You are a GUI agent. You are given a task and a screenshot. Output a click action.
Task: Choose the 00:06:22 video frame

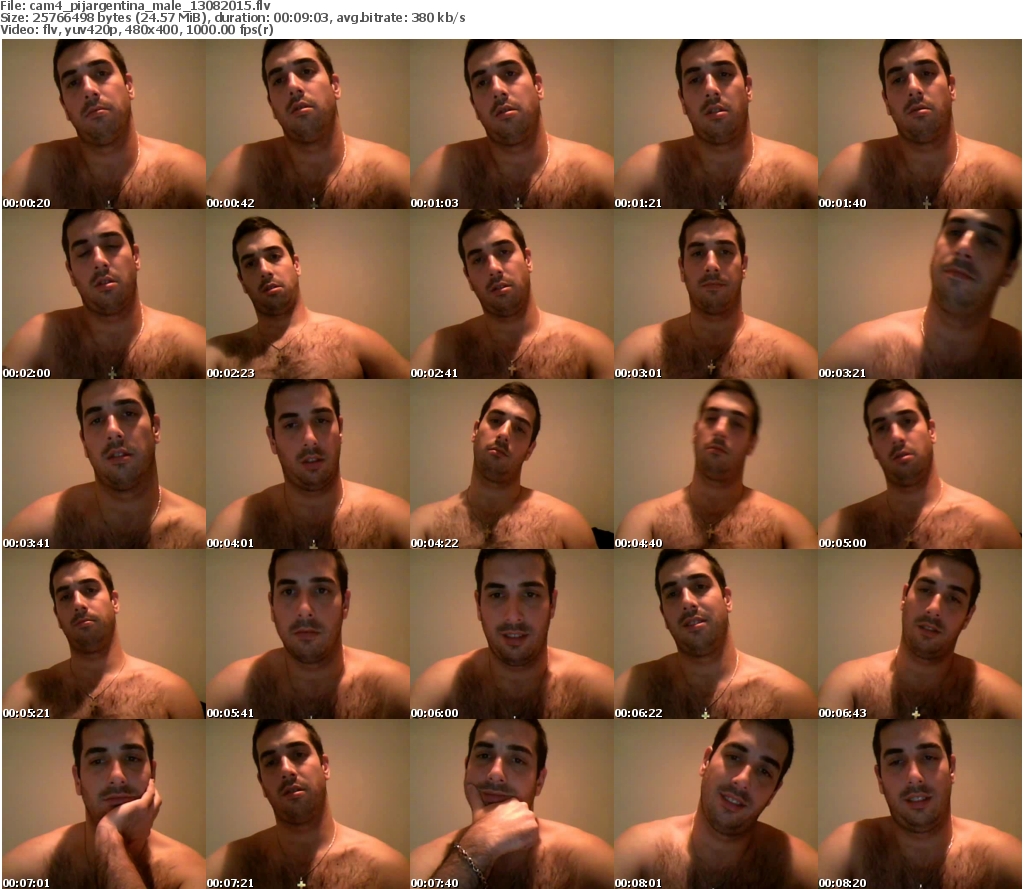[x=716, y=634]
